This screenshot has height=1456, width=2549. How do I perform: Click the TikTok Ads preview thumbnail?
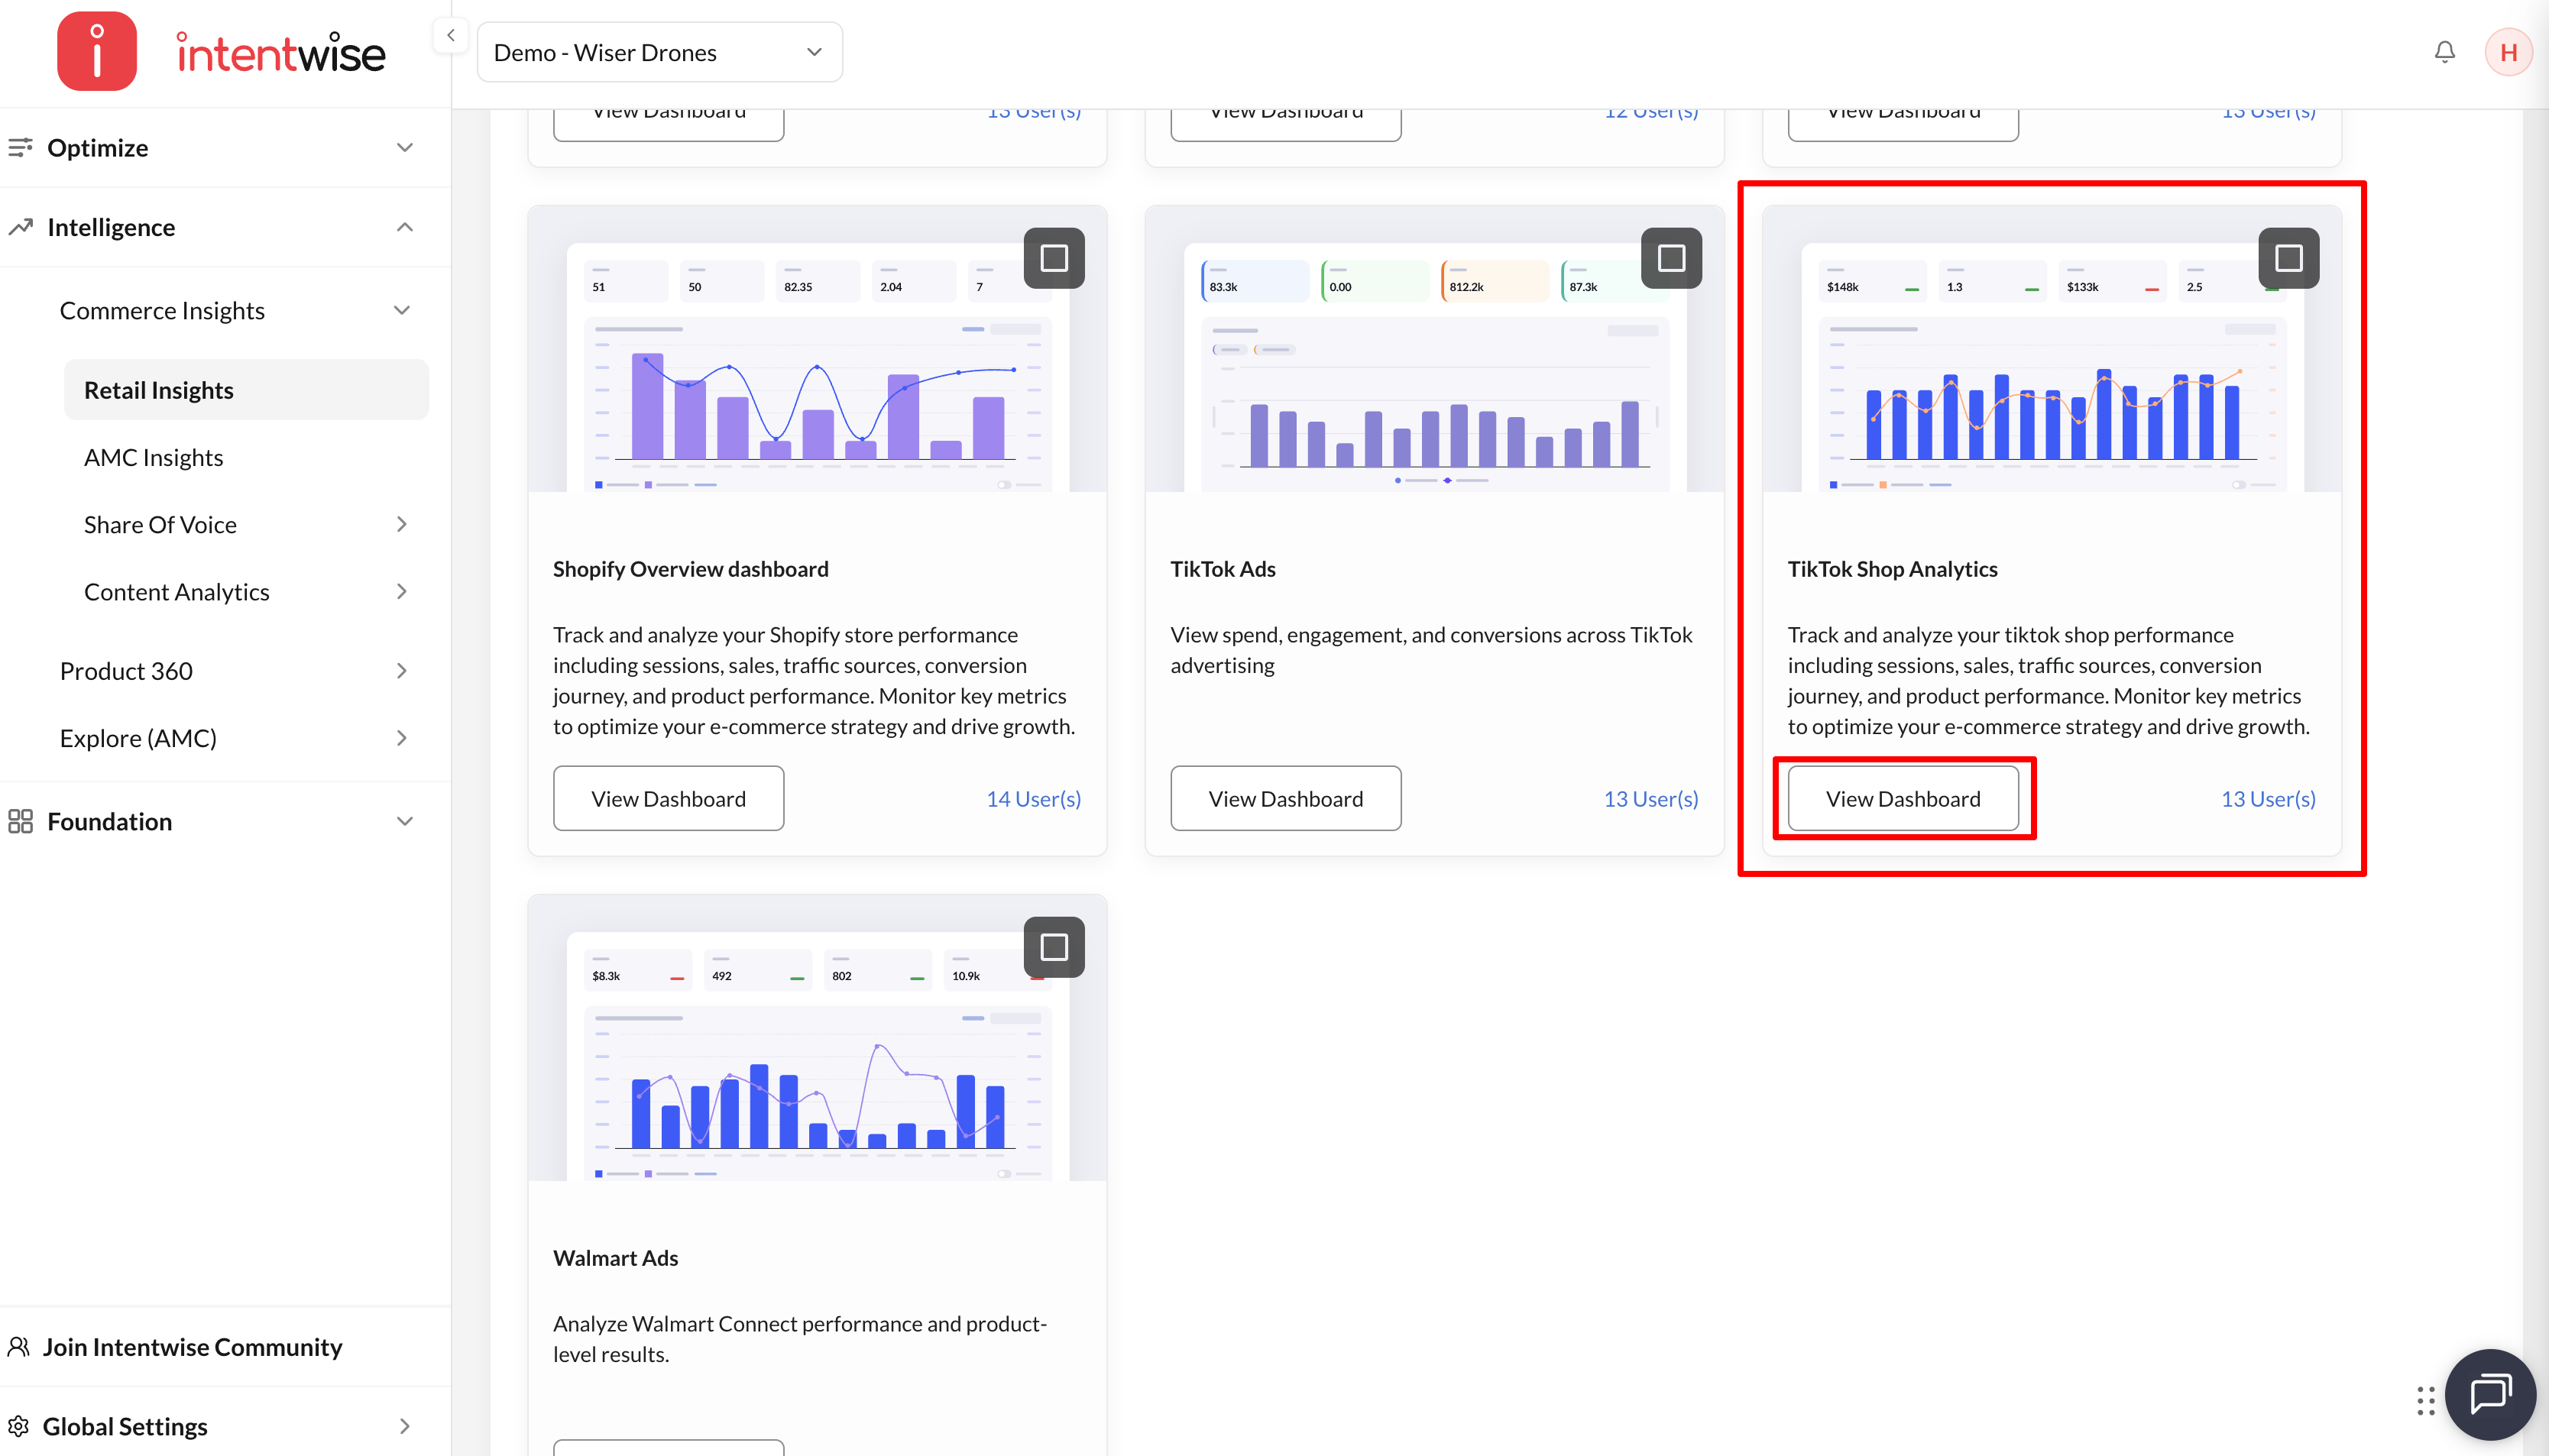coord(1434,349)
